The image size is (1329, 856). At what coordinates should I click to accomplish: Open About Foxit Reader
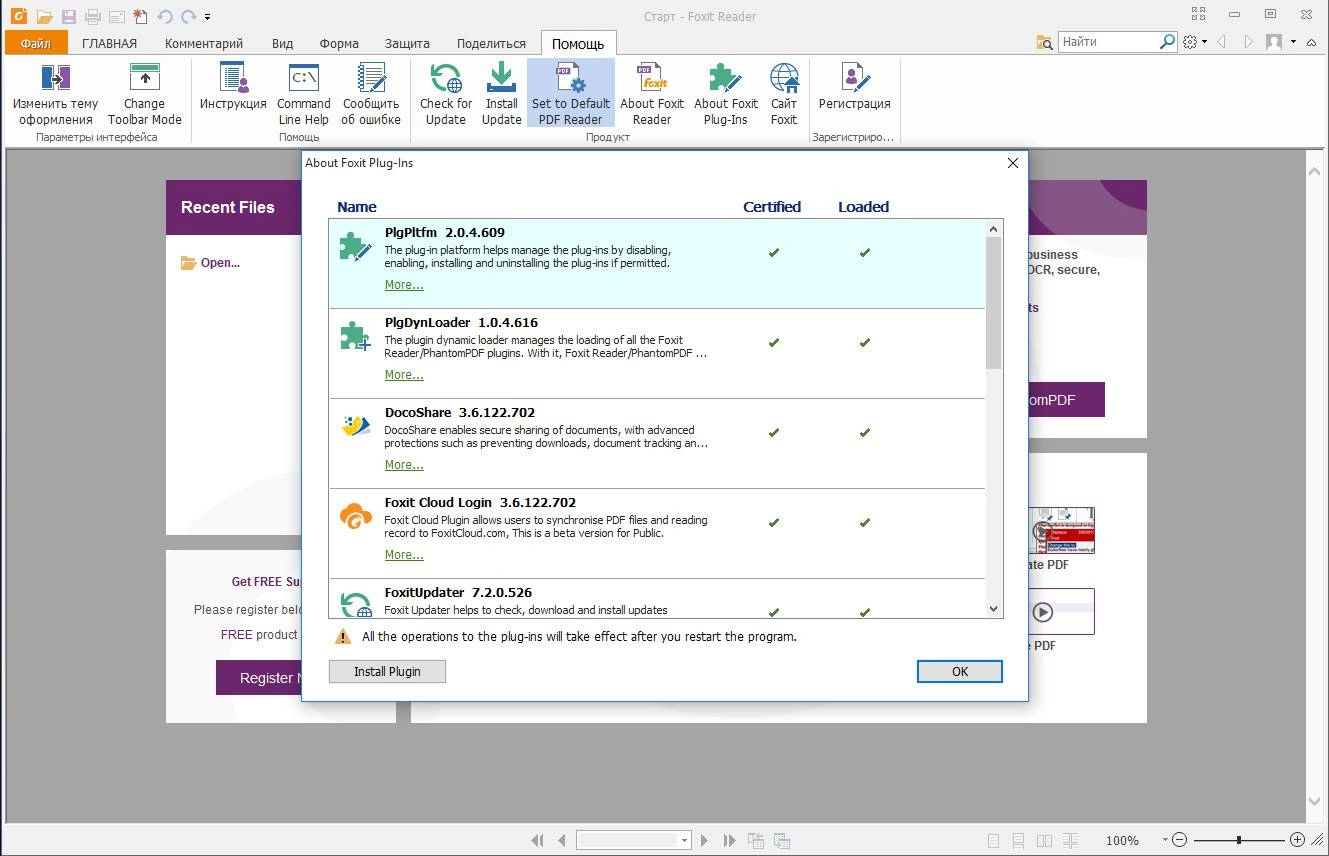tap(652, 94)
